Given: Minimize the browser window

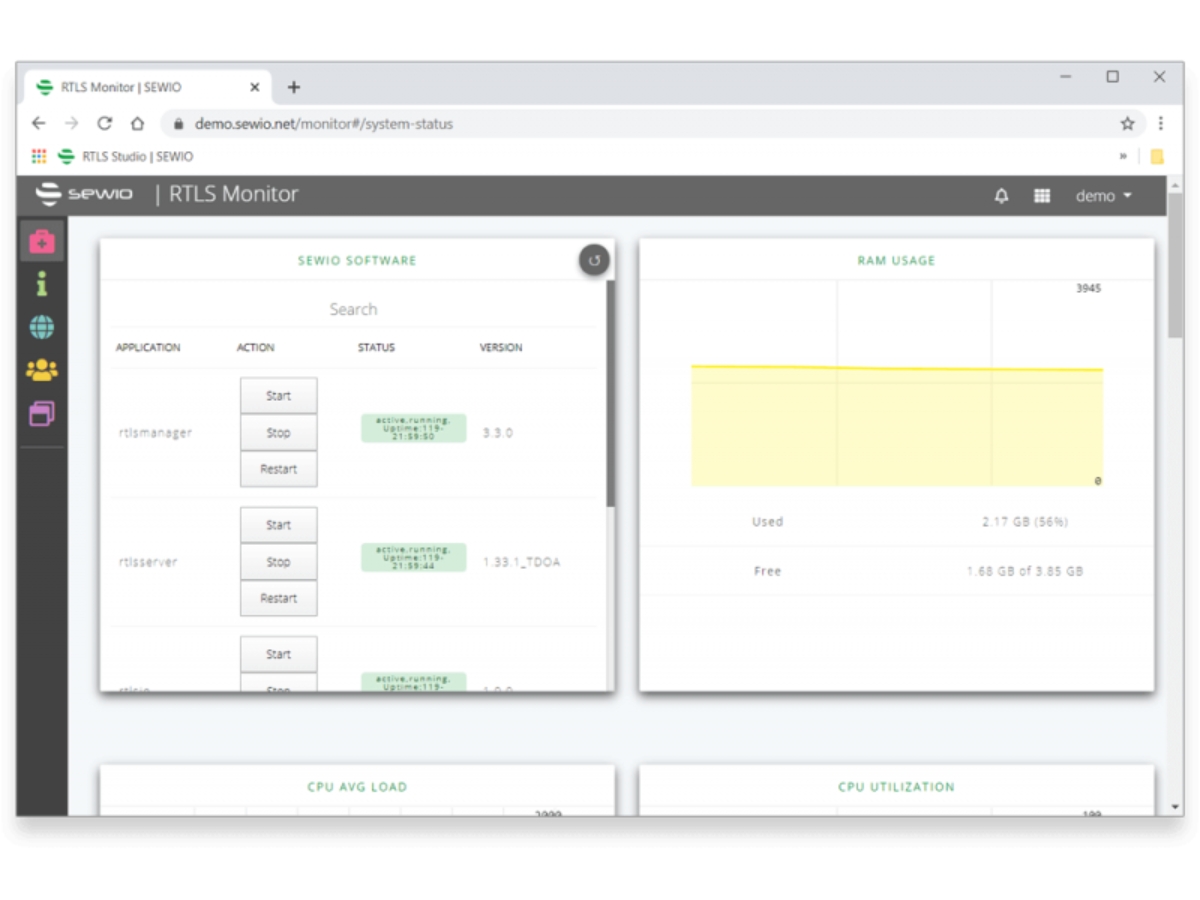Looking at the screenshot, I should [x=1066, y=77].
